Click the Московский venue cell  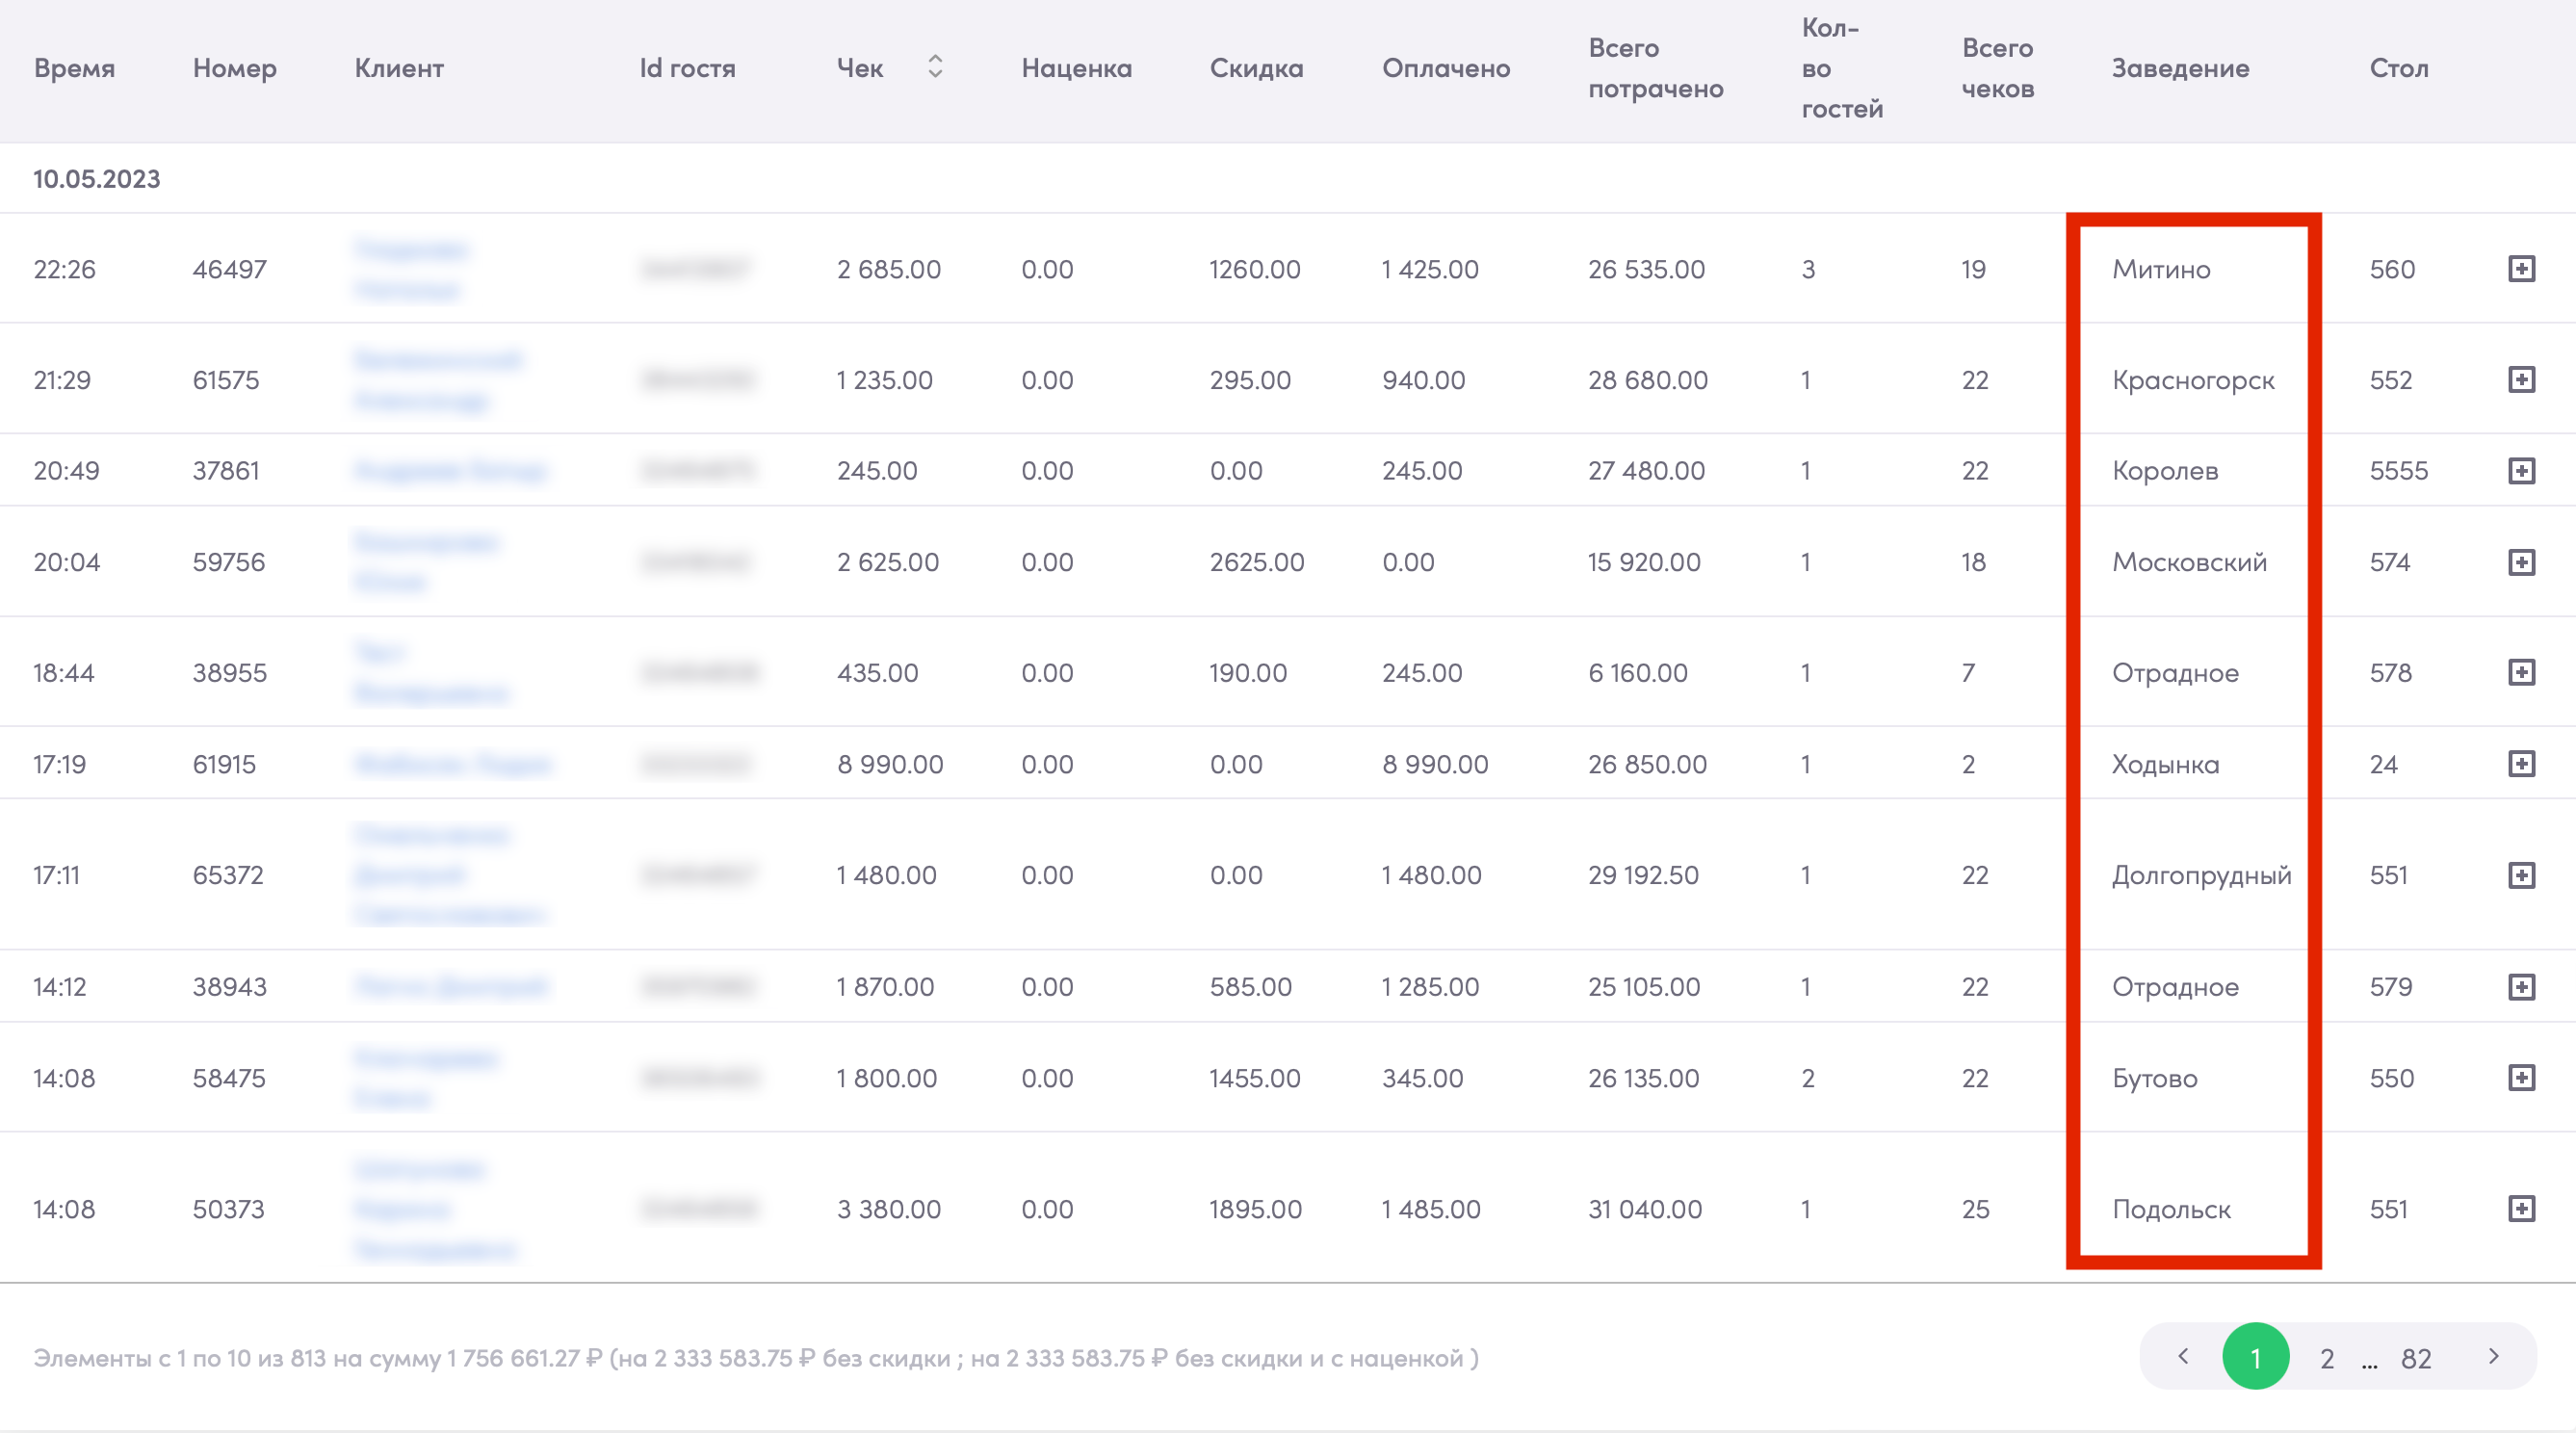pos(2189,562)
